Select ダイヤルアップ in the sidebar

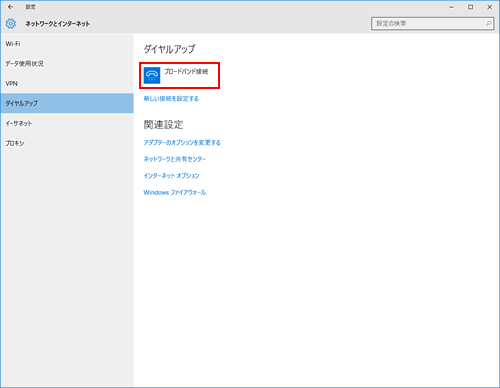click(x=67, y=103)
